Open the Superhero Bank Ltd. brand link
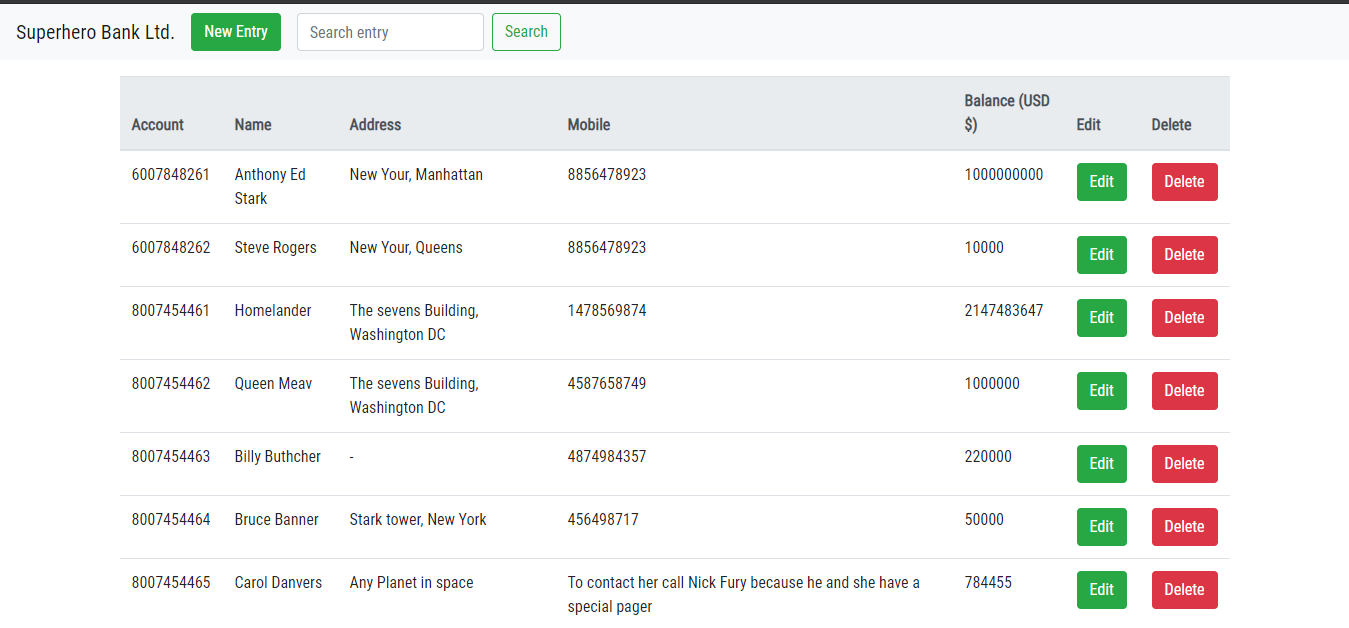This screenshot has width=1349, height=628. tap(96, 32)
